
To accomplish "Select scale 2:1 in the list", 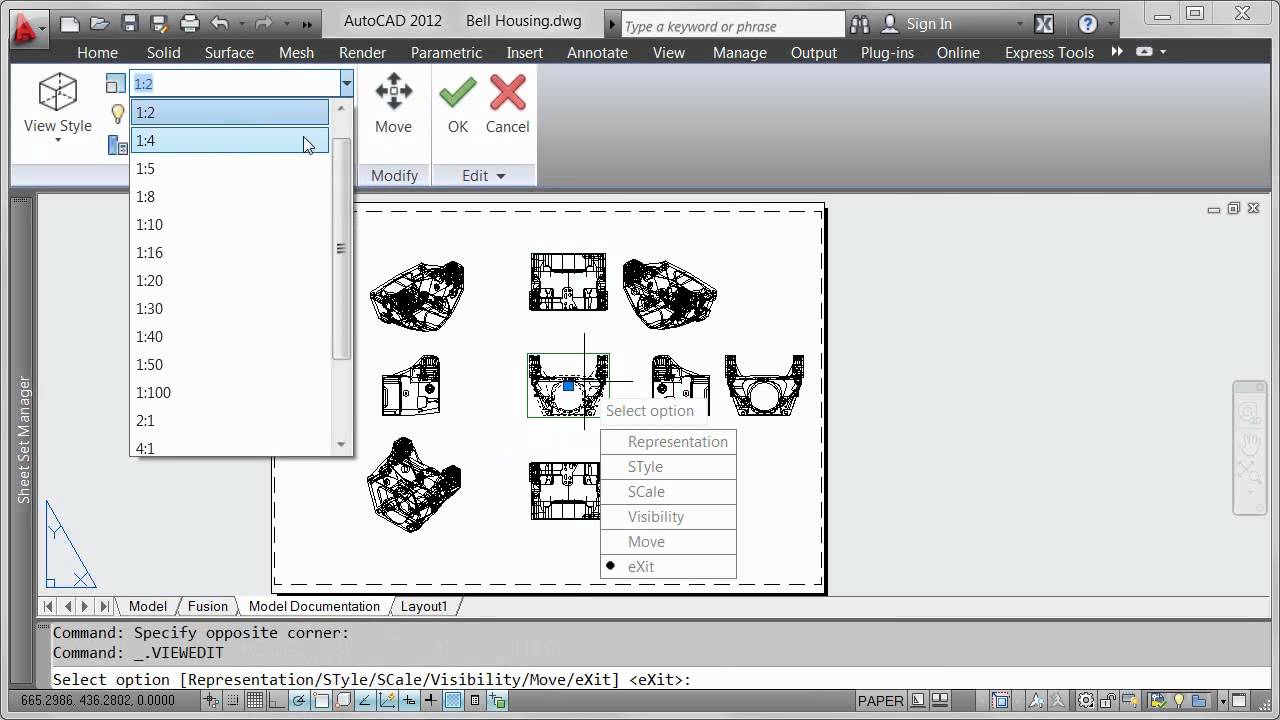I will pyautogui.click(x=230, y=421).
